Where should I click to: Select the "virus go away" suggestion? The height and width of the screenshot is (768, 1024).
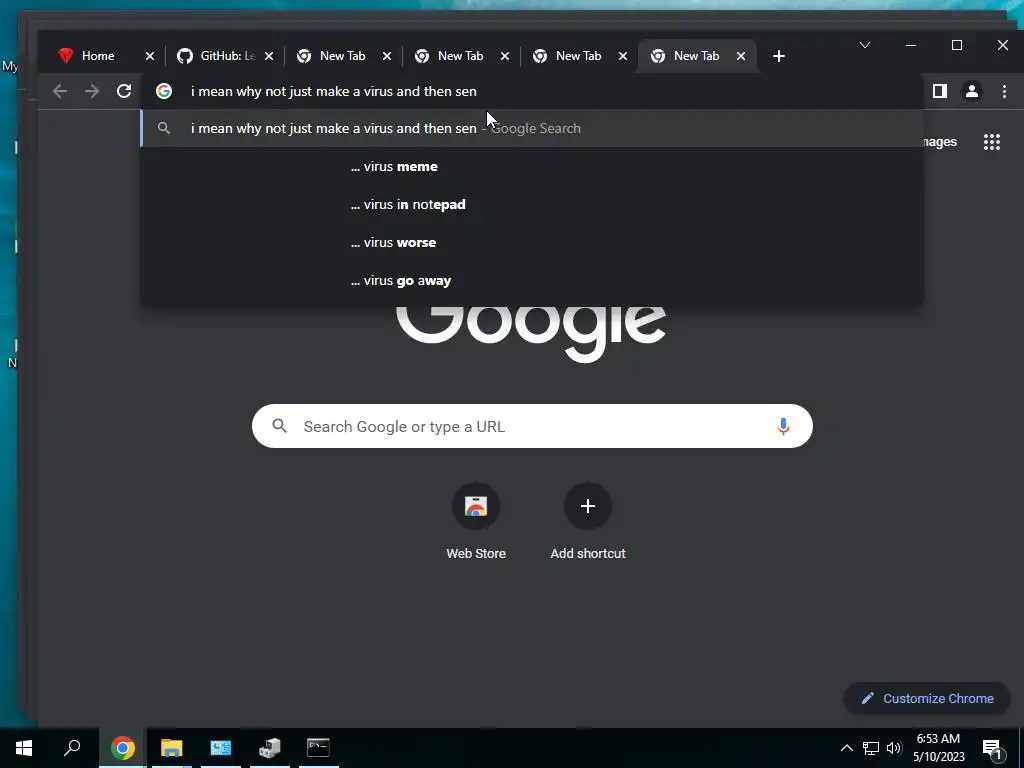pos(532,280)
